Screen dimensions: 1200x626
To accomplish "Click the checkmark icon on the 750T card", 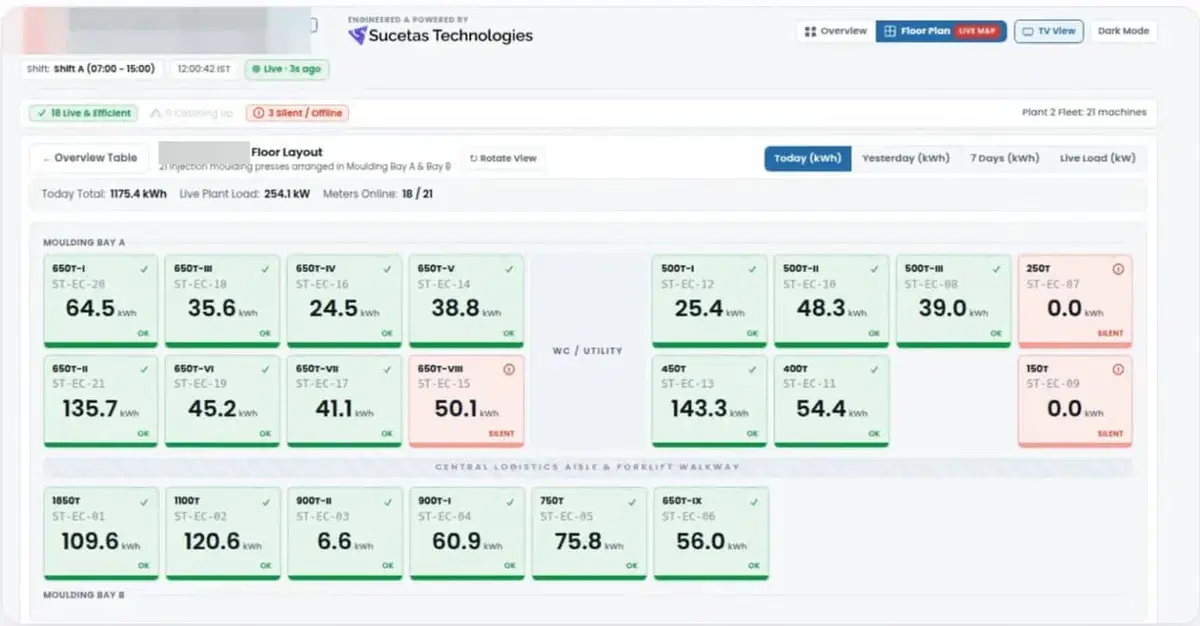I will [x=632, y=501].
